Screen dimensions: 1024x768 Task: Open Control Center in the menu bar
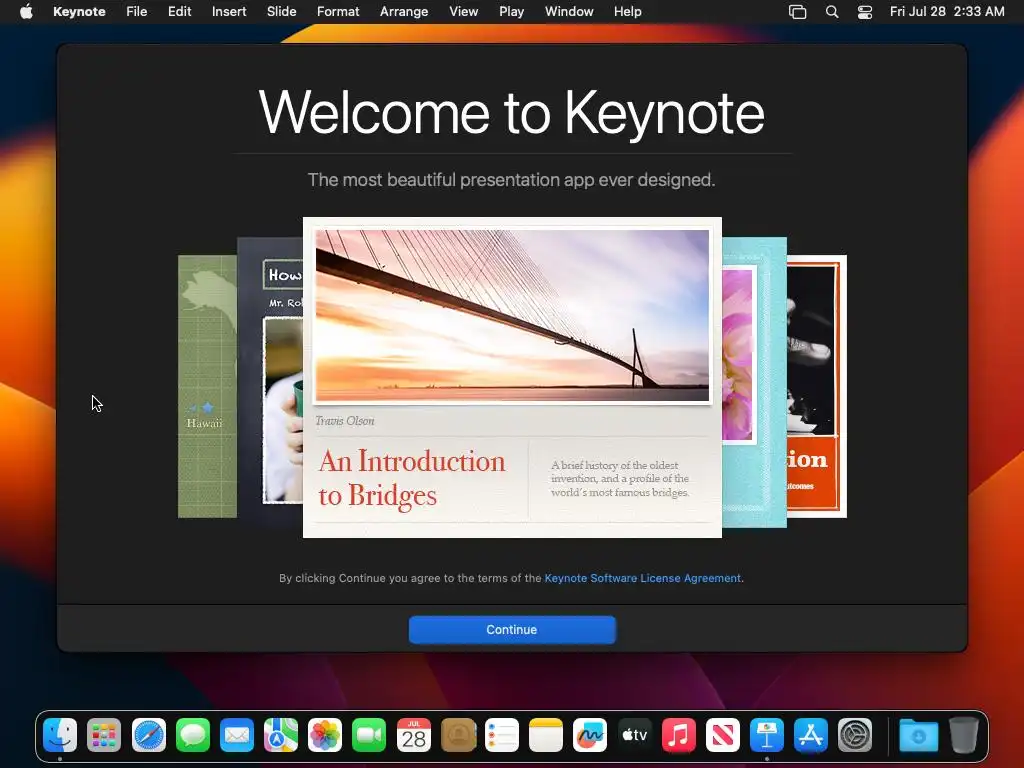[x=865, y=12]
